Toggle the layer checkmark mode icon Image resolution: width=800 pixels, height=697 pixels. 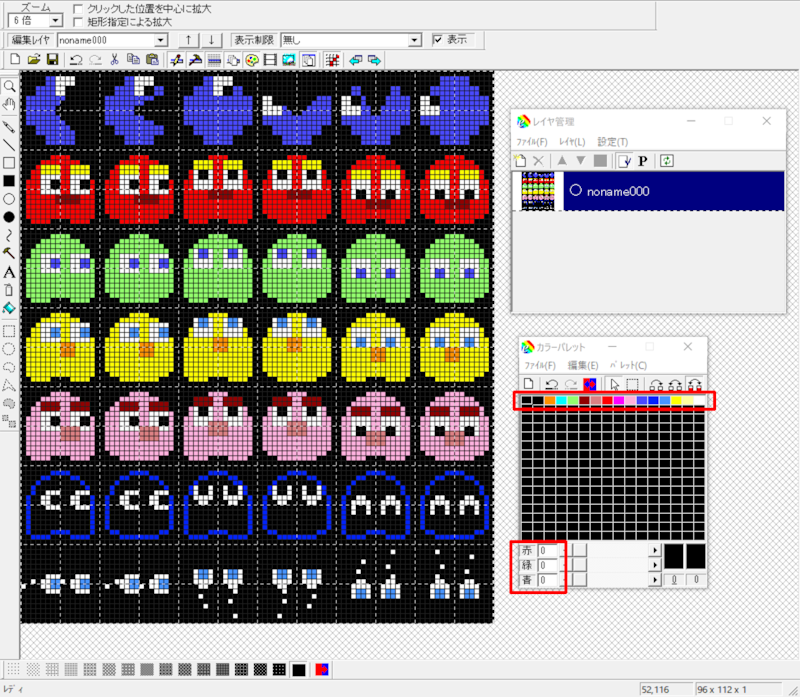click(x=624, y=161)
